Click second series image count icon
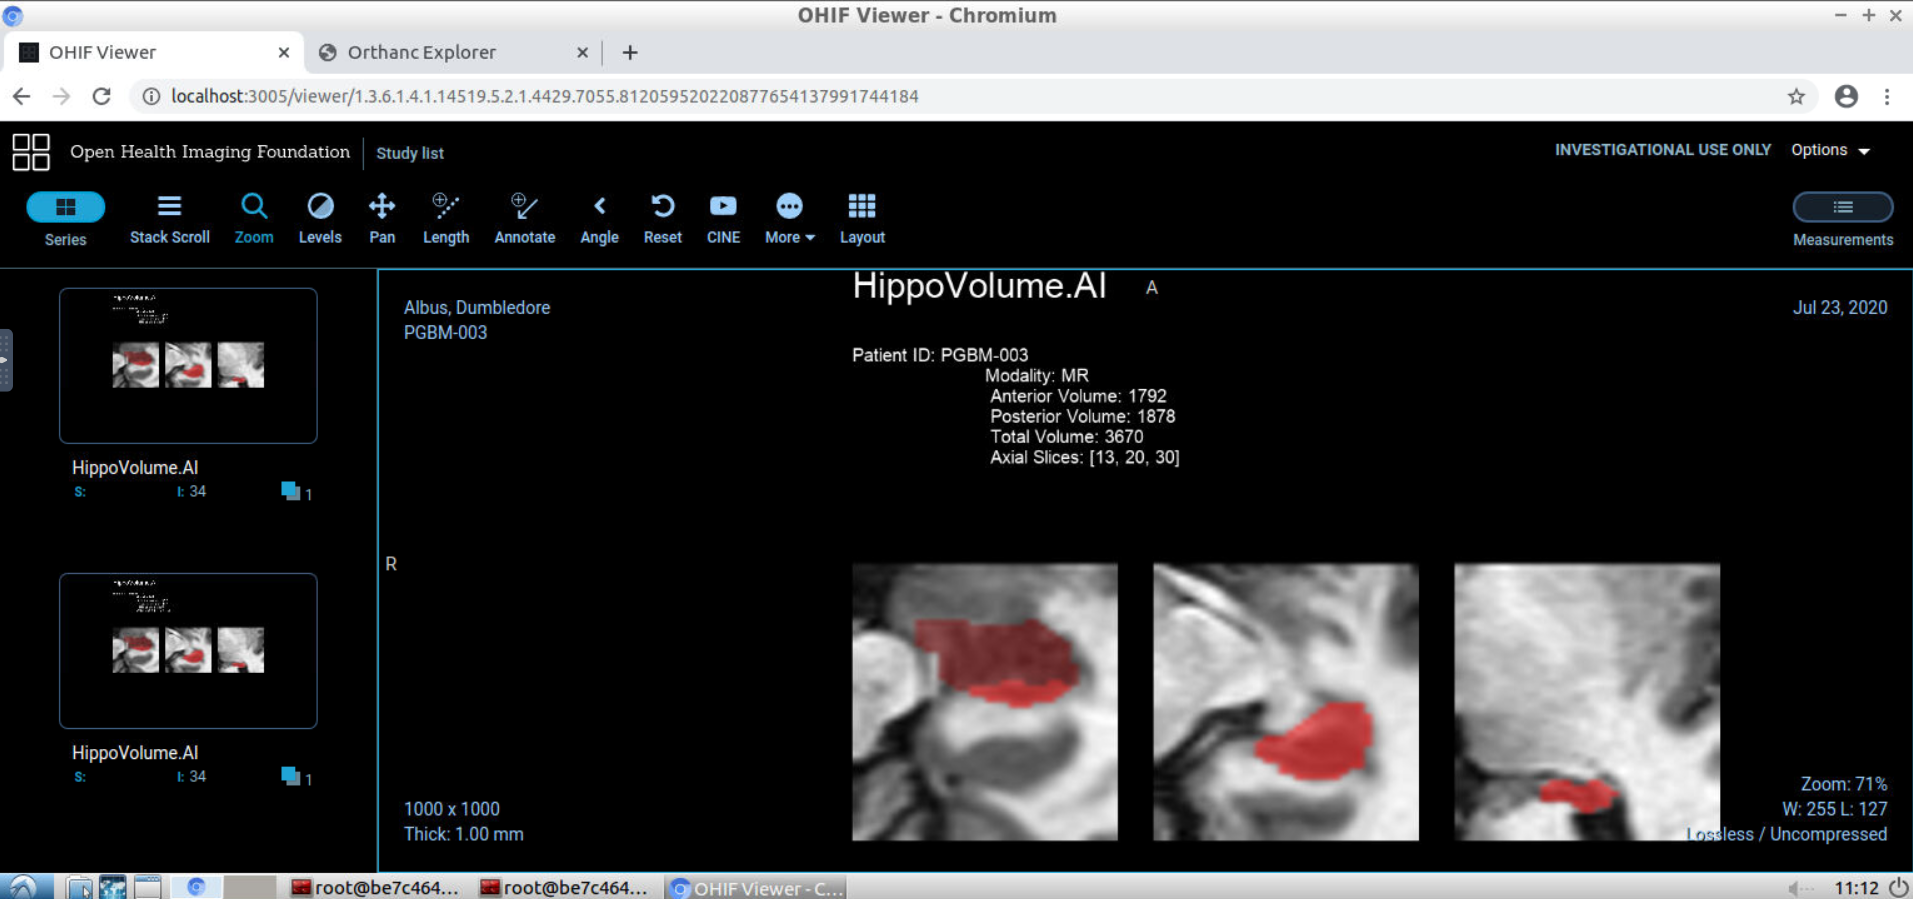1913x899 pixels. click(x=291, y=775)
